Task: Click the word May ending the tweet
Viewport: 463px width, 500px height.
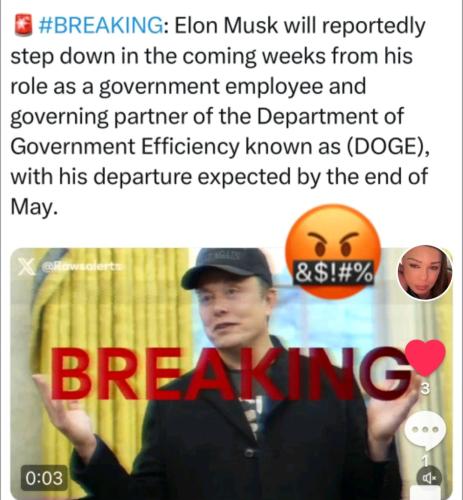Action: pos(32,207)
